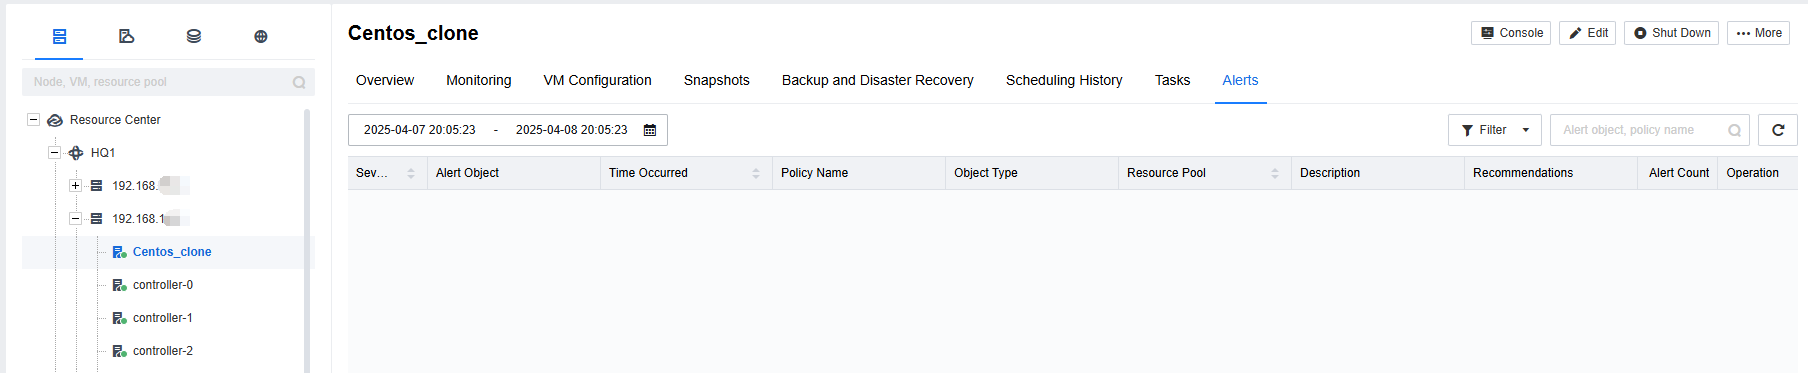Click the resource tree vertical scrollbar
The width and height of the screenshot is (1808, 373).
click(x=307, y=240)
